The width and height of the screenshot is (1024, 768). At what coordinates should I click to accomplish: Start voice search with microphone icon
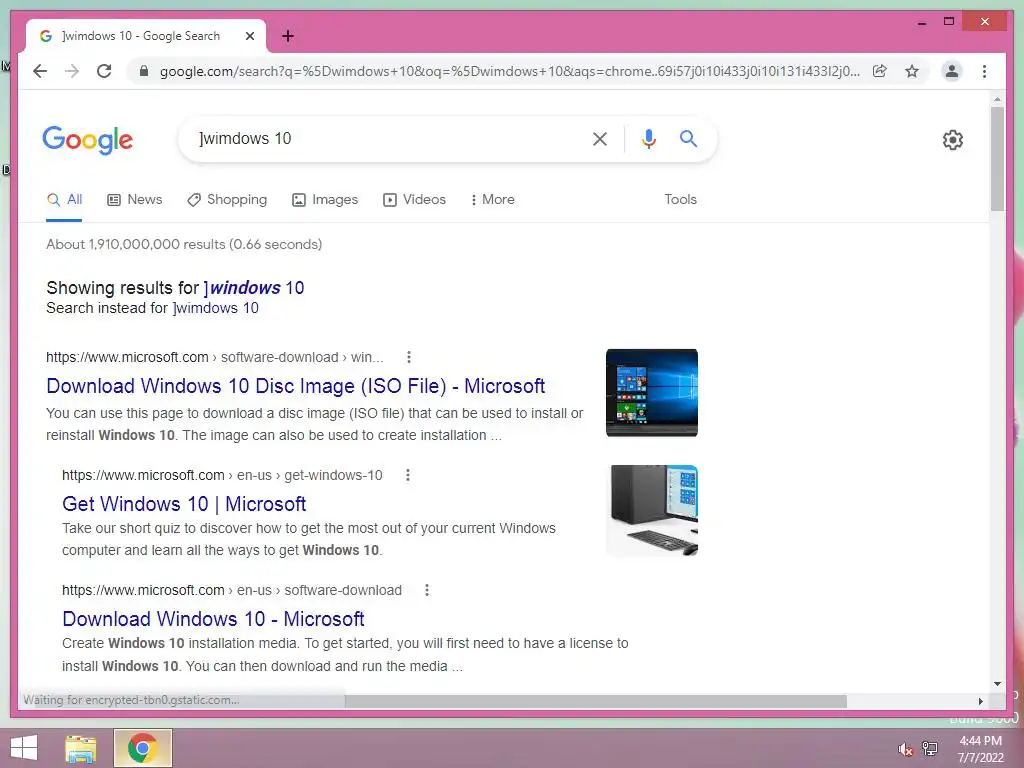[x=648, y=138]
